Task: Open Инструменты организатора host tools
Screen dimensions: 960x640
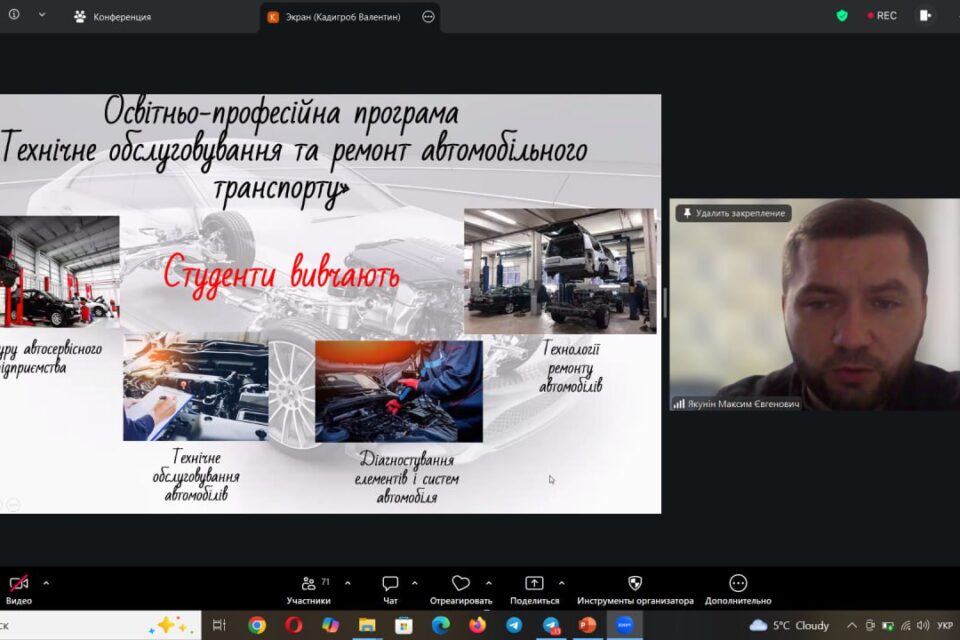Action: pyautogui.click(x=635, y=590)
